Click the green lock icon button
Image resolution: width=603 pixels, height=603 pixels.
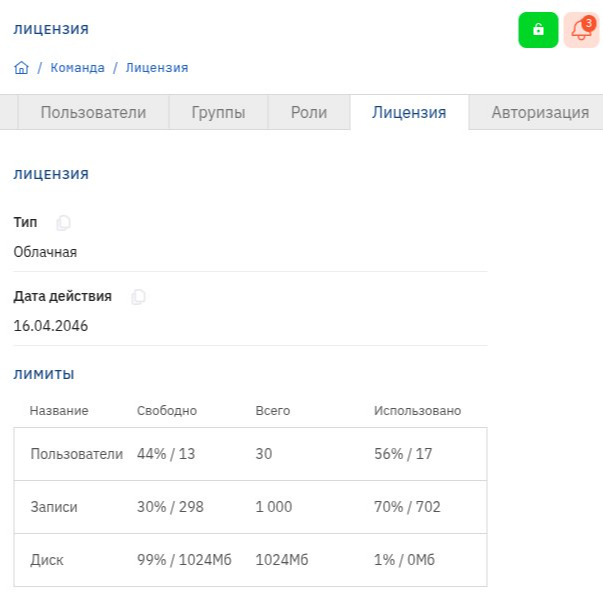[538, 30]
